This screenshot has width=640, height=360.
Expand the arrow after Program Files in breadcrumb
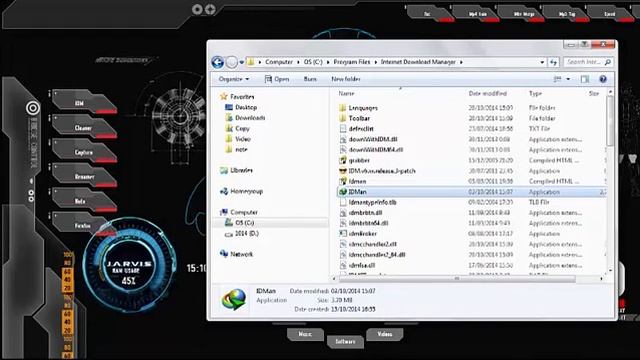(x=376, y=62)
